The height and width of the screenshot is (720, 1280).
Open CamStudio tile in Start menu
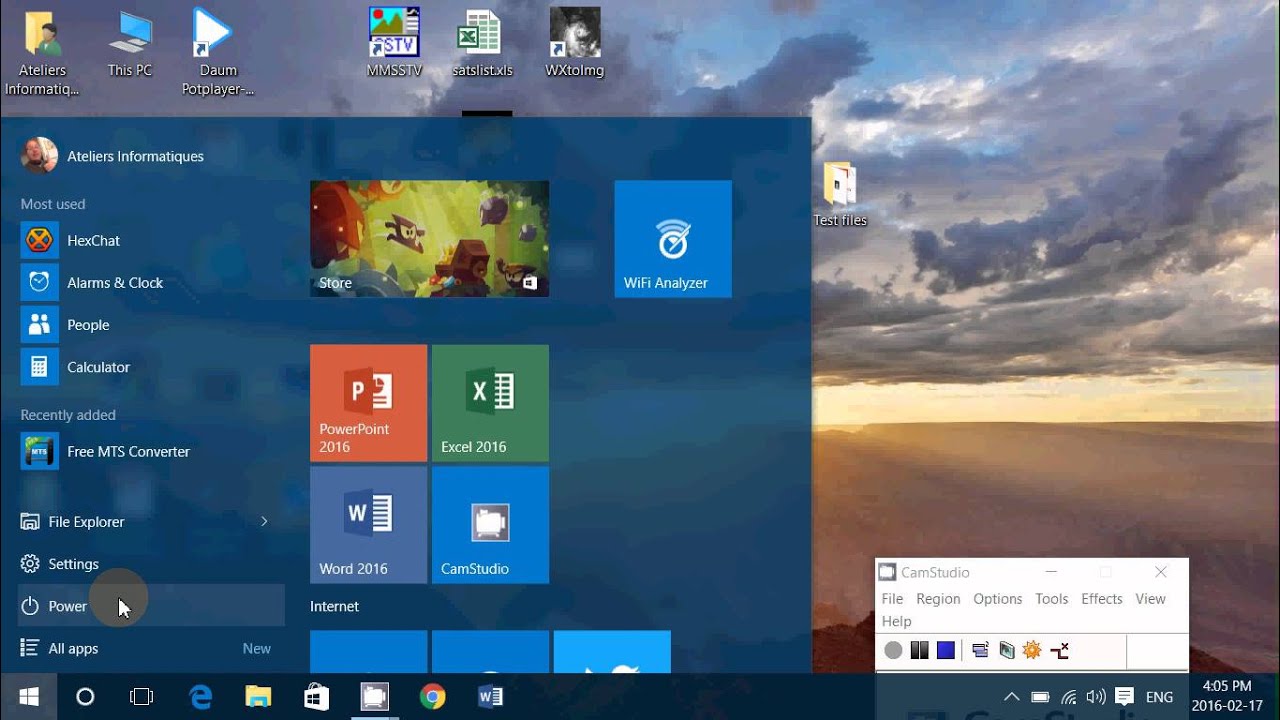tap(490, 525)
